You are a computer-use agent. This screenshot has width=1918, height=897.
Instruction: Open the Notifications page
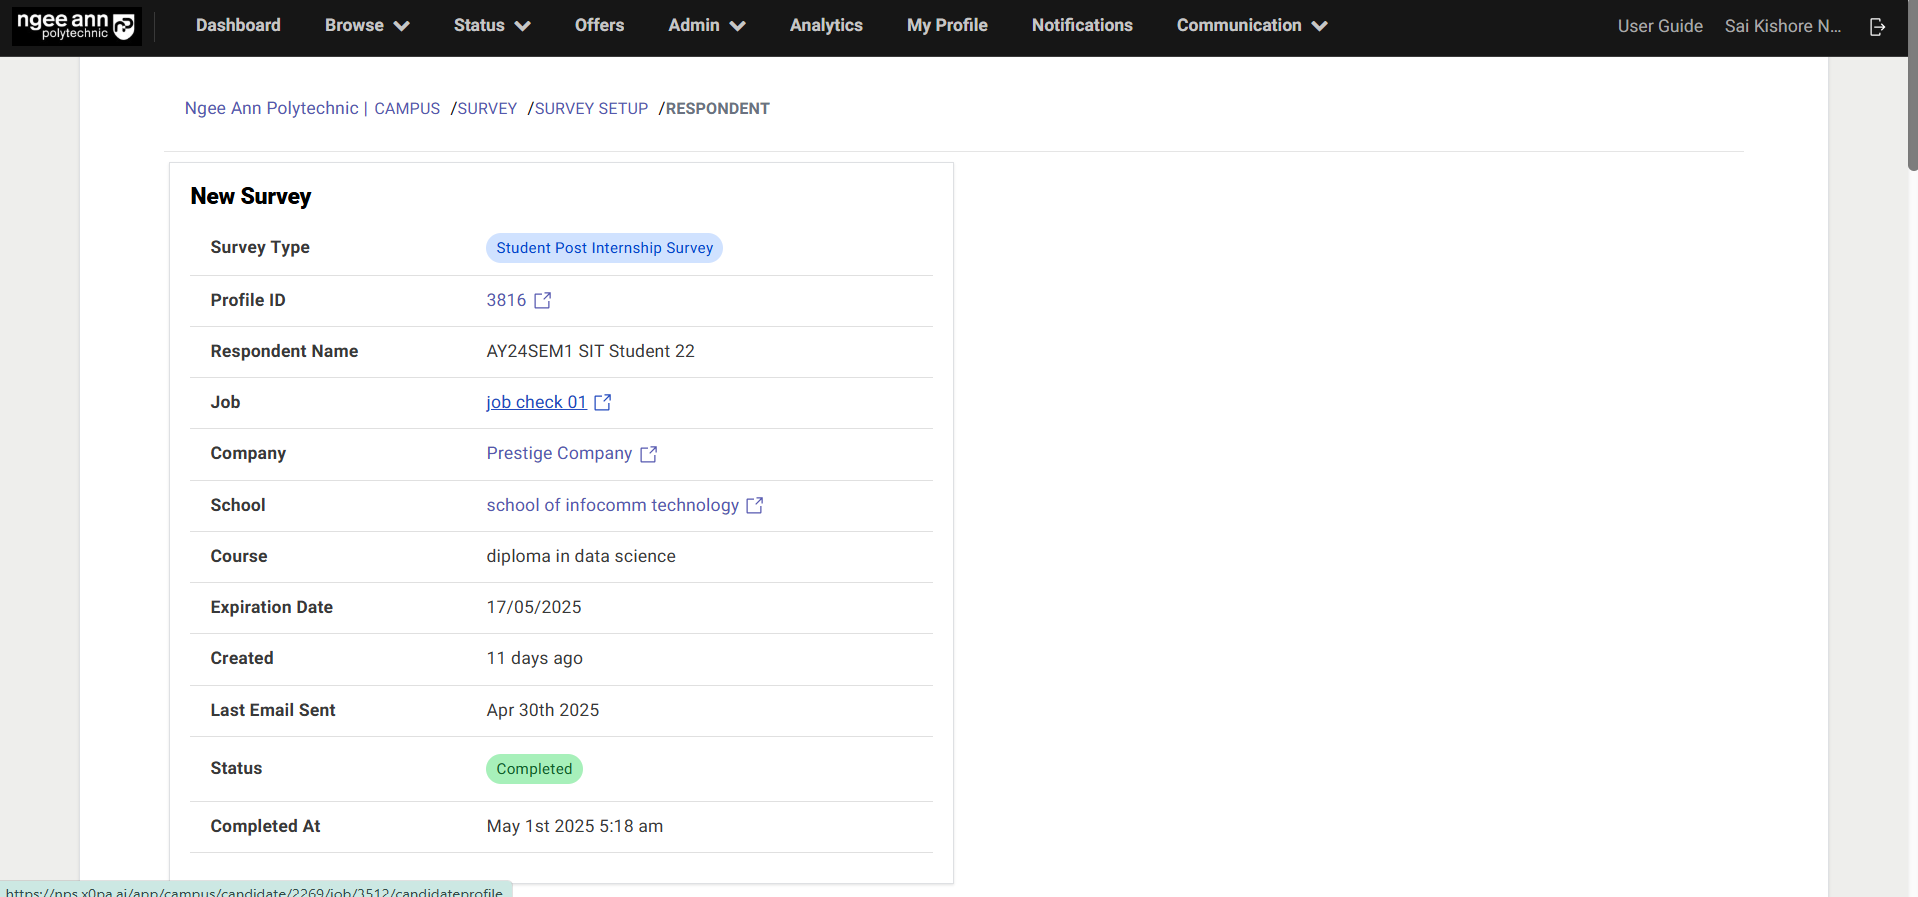point(1081,26)
